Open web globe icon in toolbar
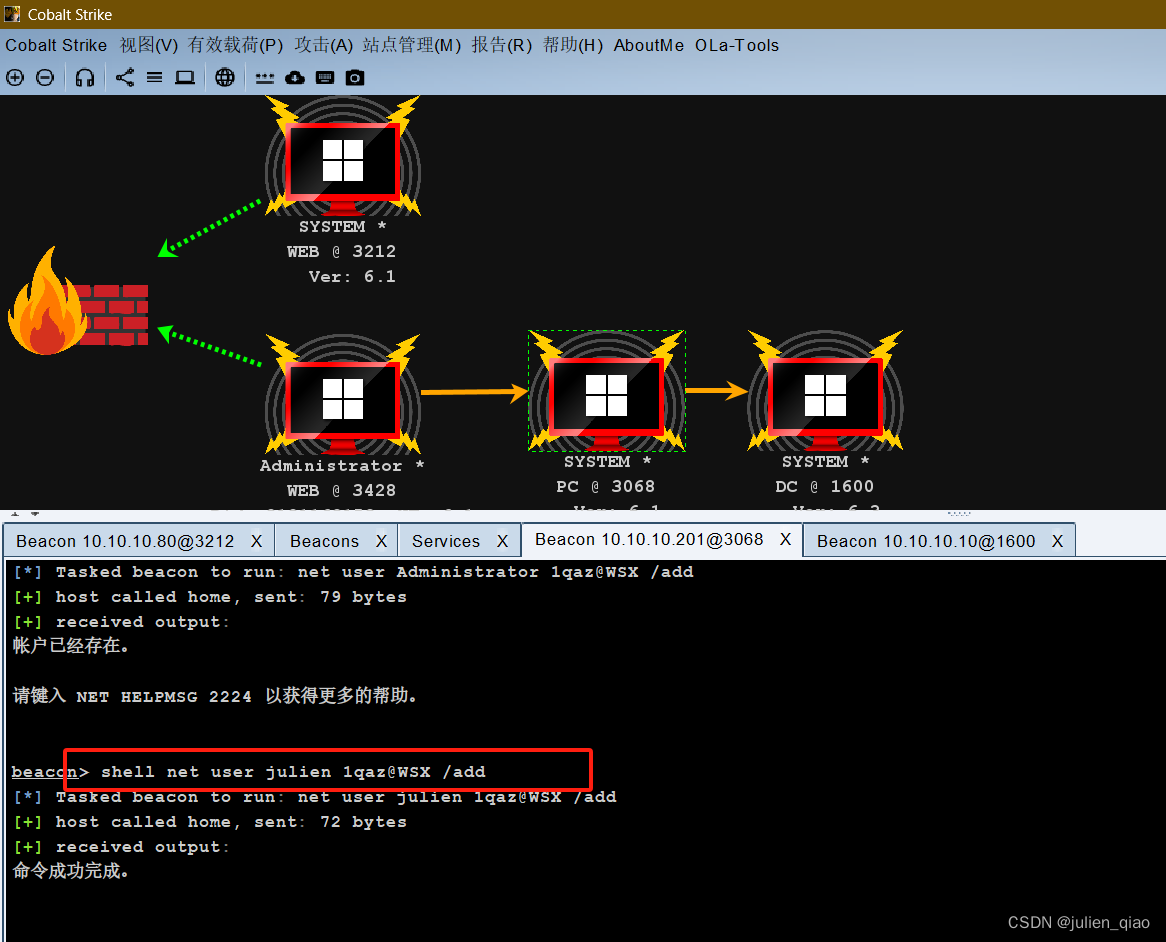 [x=225, y=77]
